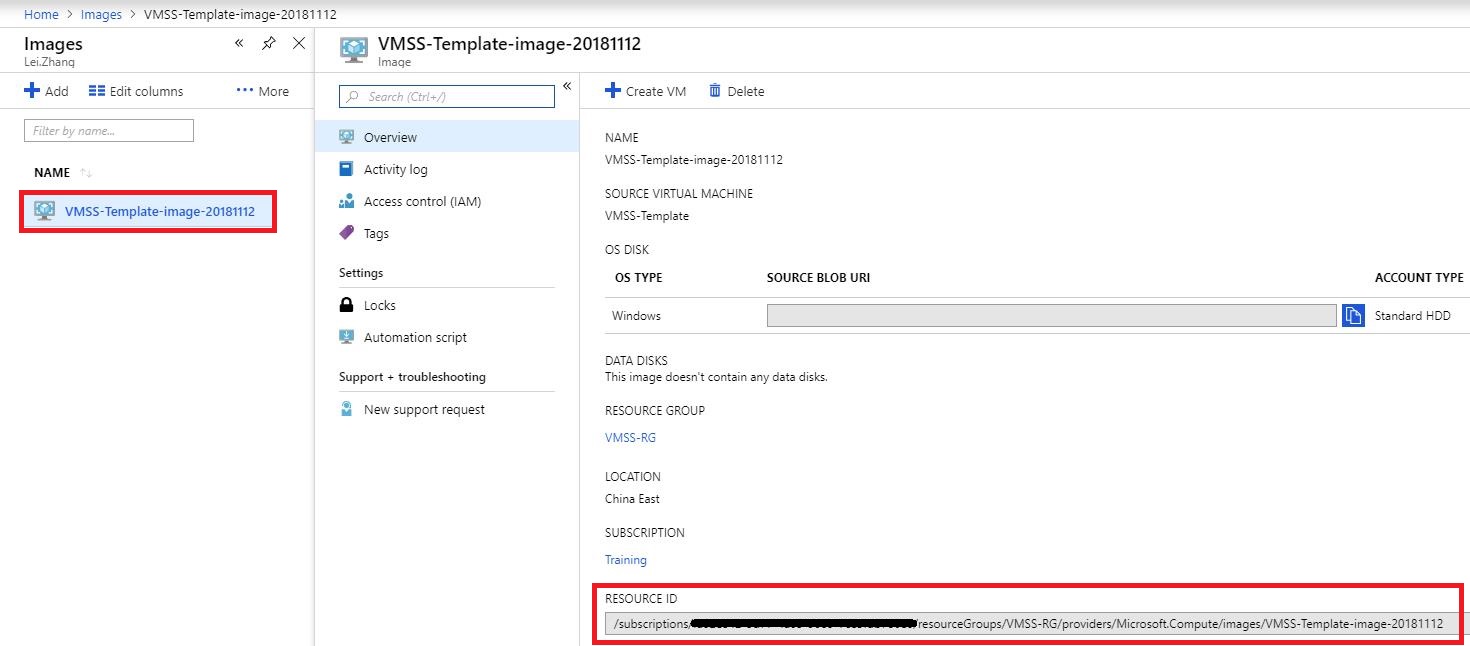Viewport: 1470px width, 646px height.
Task: Click the image icon beside VMSS-Template-image-20181112 row
Action: pos(44,211)
